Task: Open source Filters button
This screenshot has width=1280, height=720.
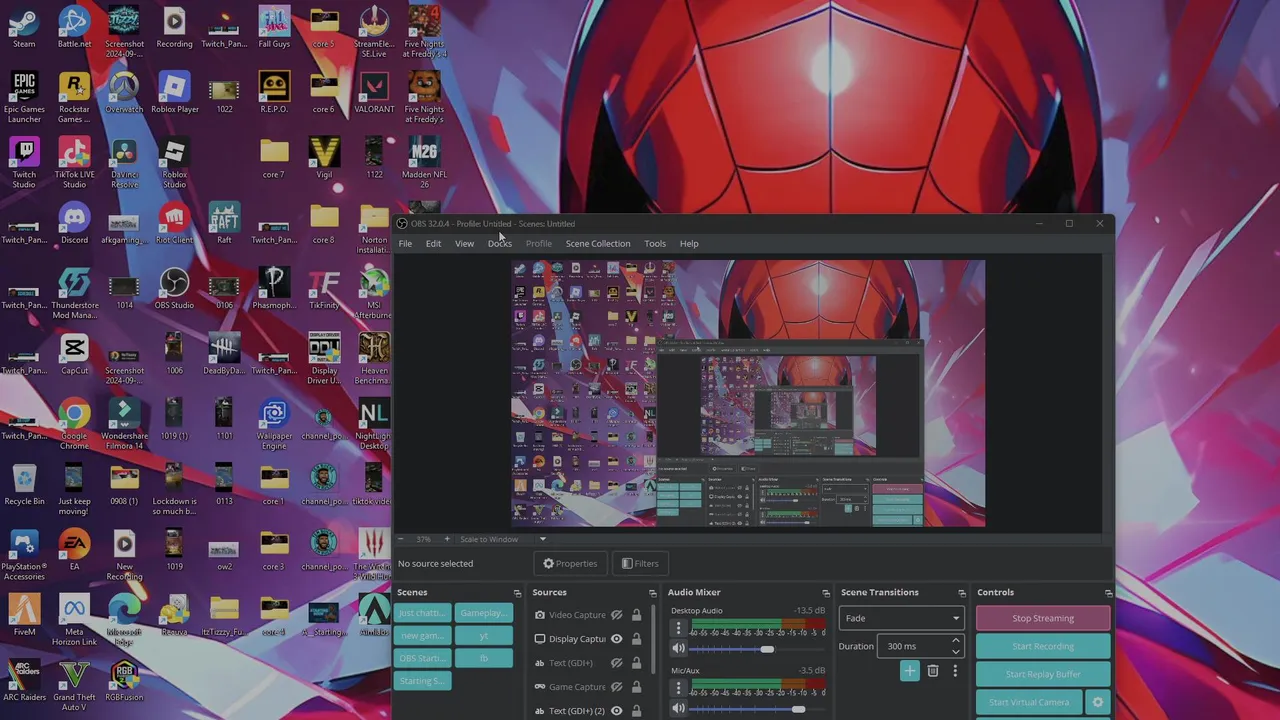Action: tap(640, 563)
